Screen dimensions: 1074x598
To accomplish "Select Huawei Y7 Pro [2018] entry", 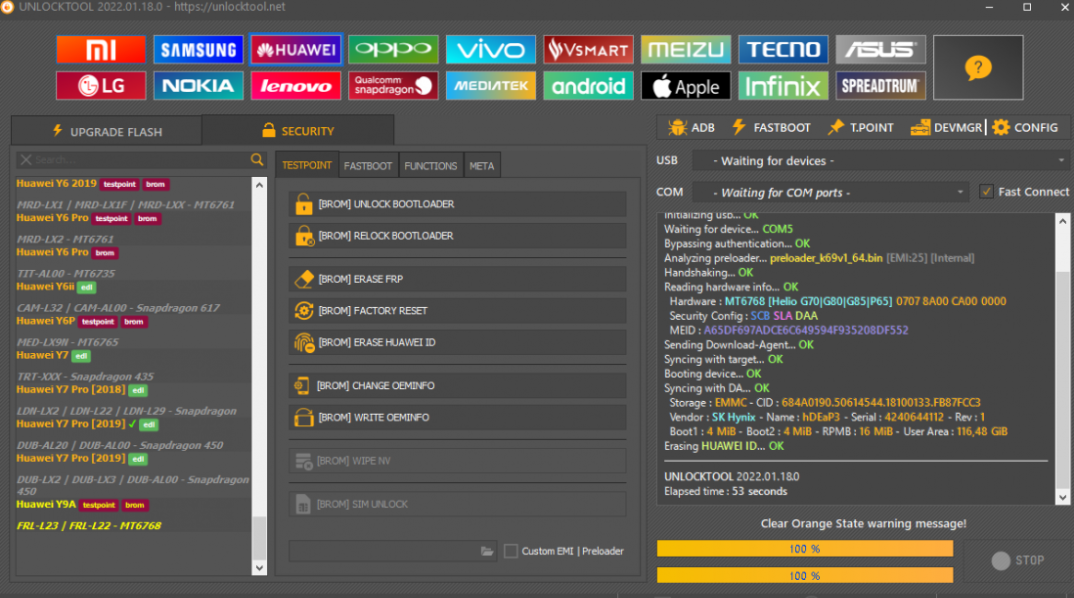I will [x=71, y=389].
